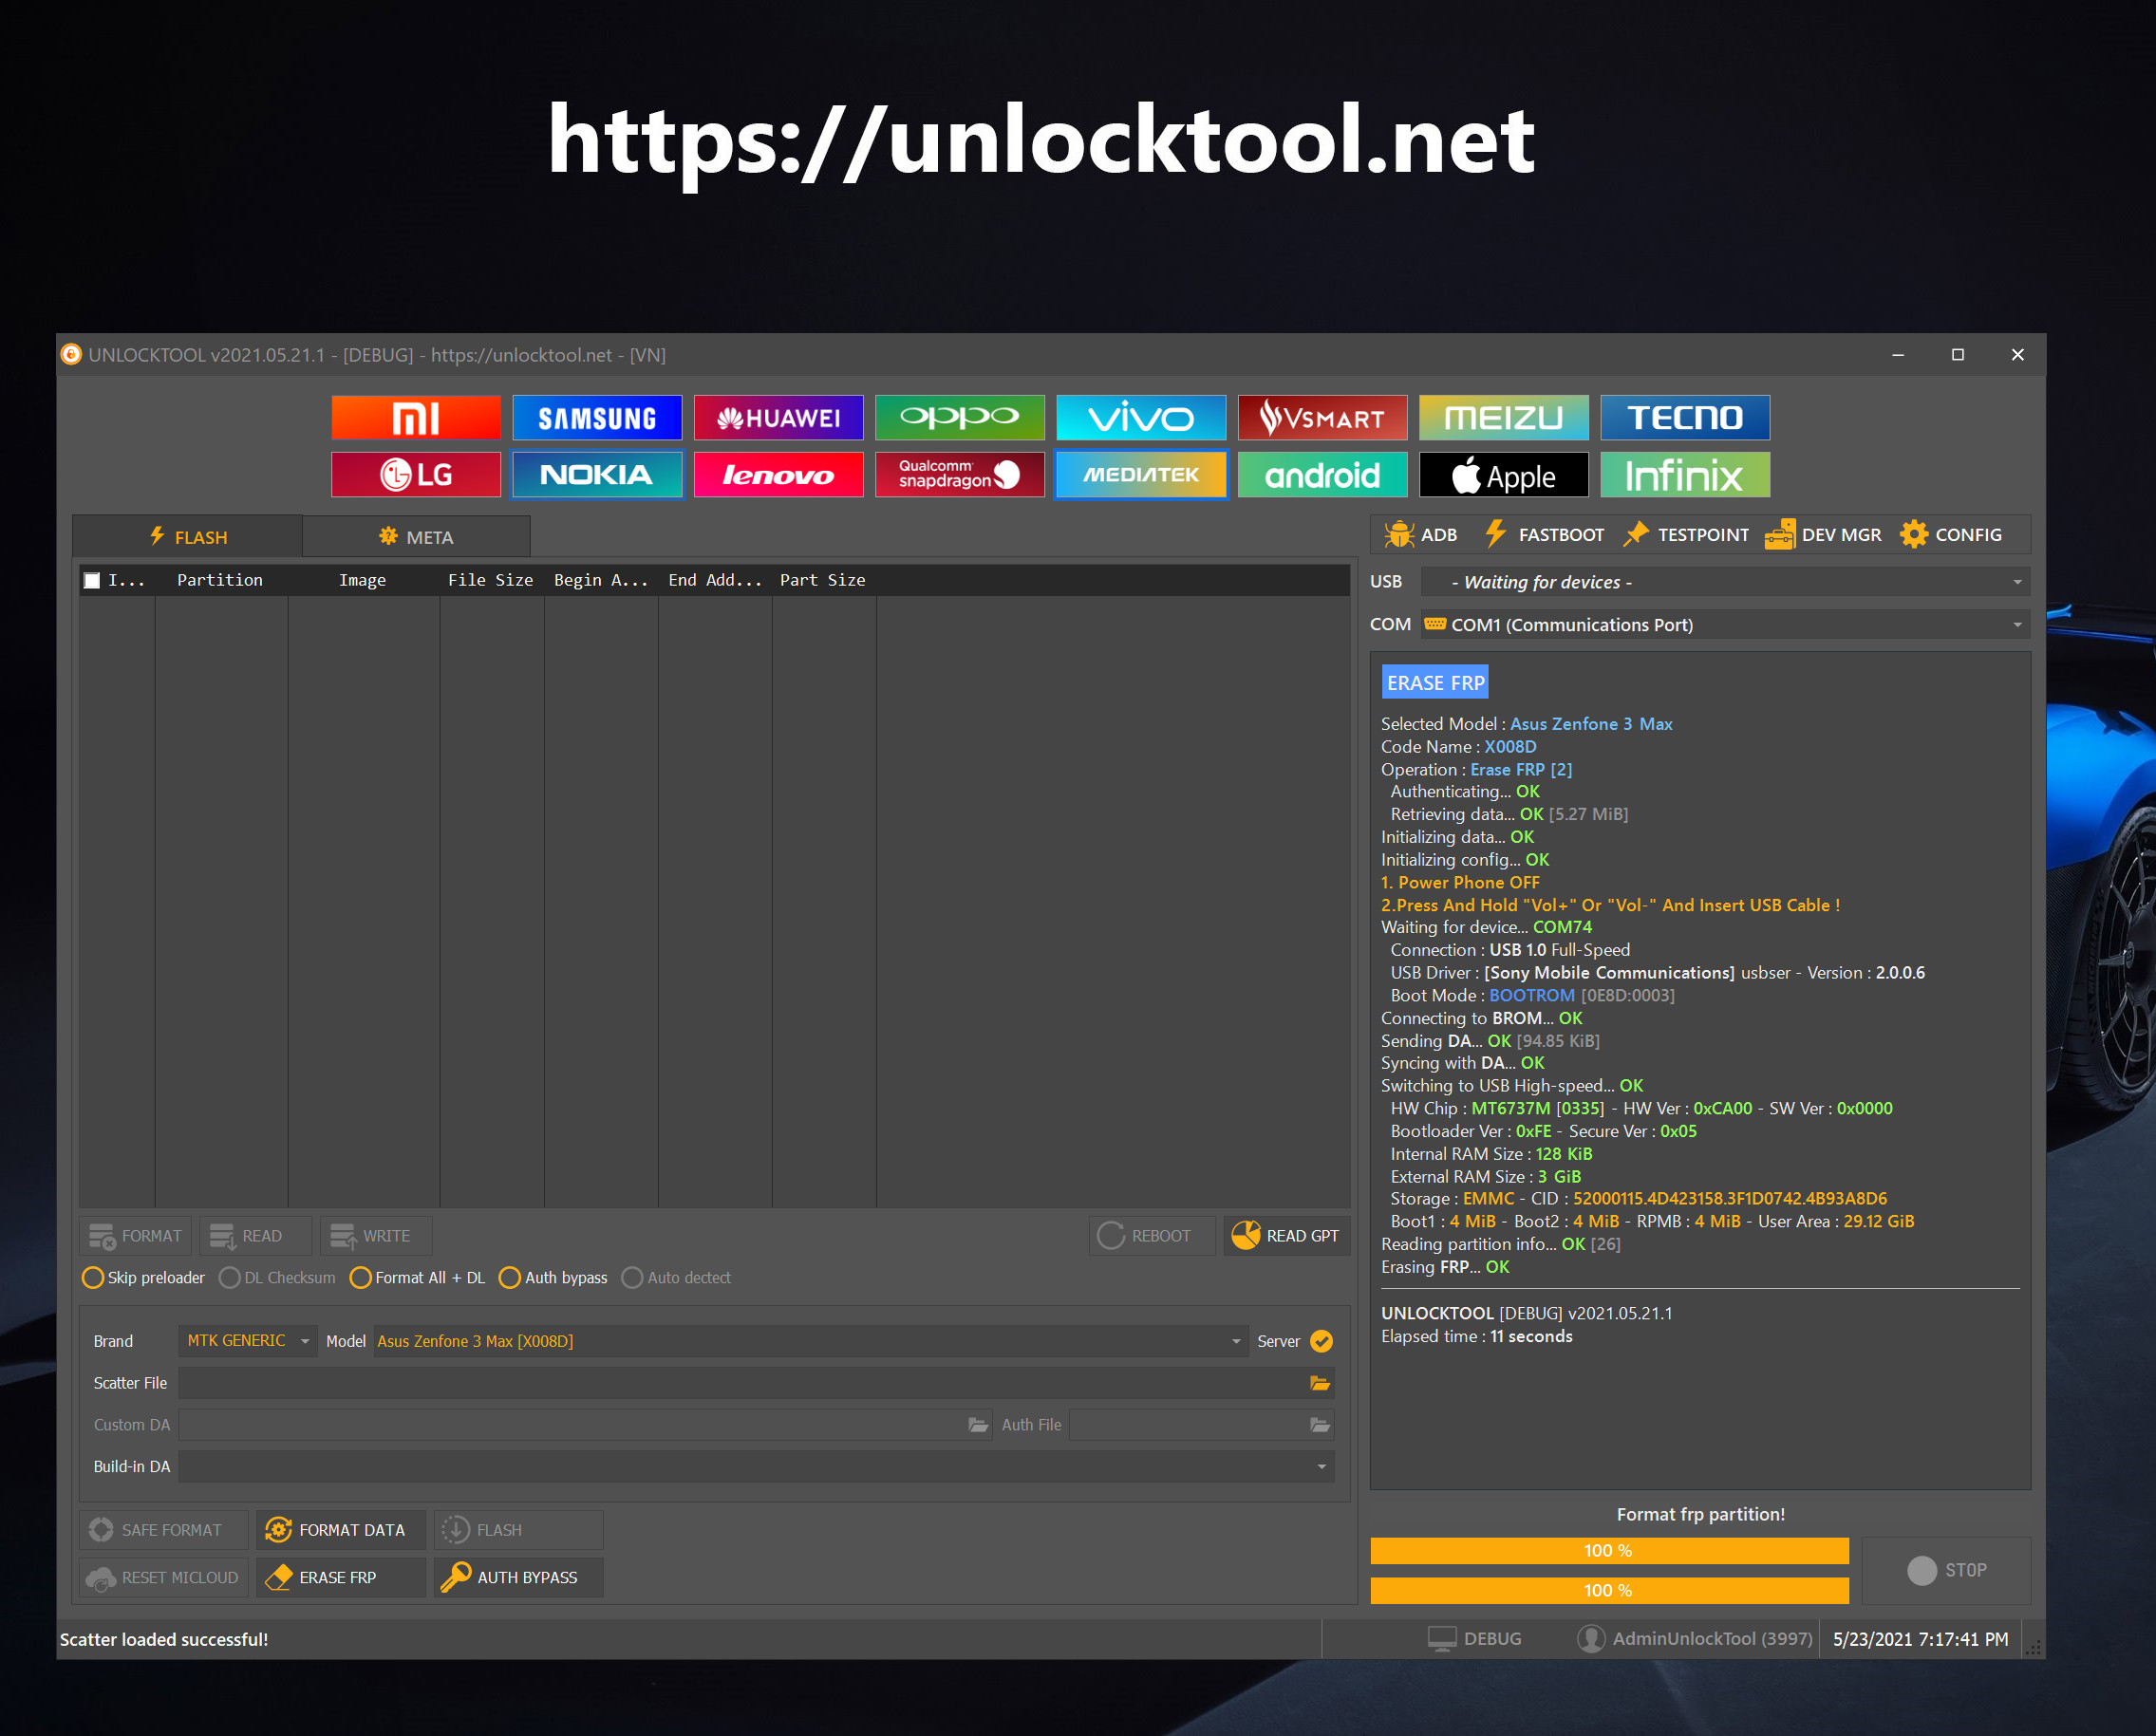This screenshot has height=1736, width=2156.
Task: Click the lower FLASH button
Action: 518,1531
